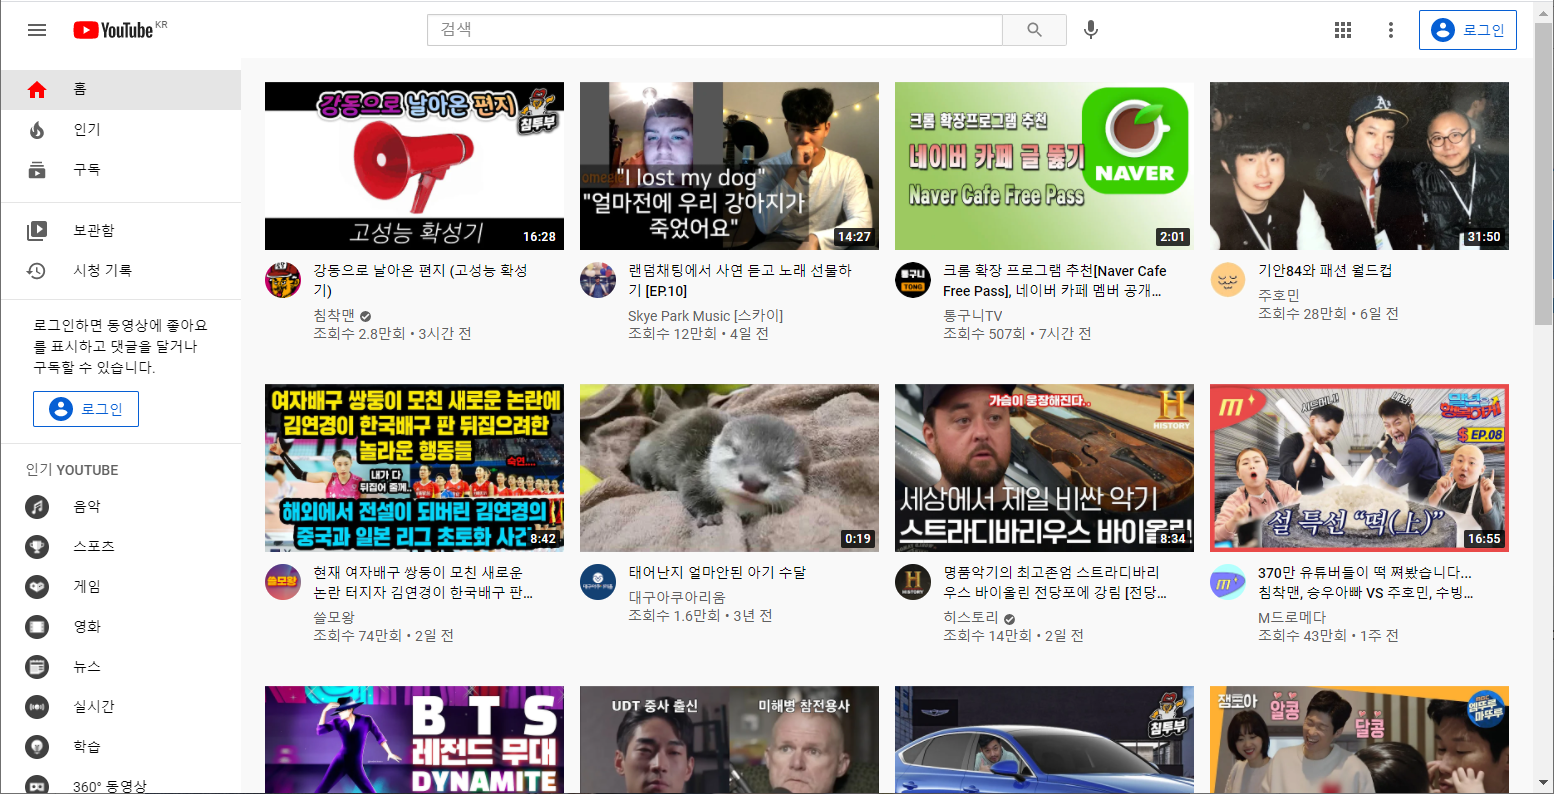
Task: Start voice search with microphone
Action: click(1091, 30)
